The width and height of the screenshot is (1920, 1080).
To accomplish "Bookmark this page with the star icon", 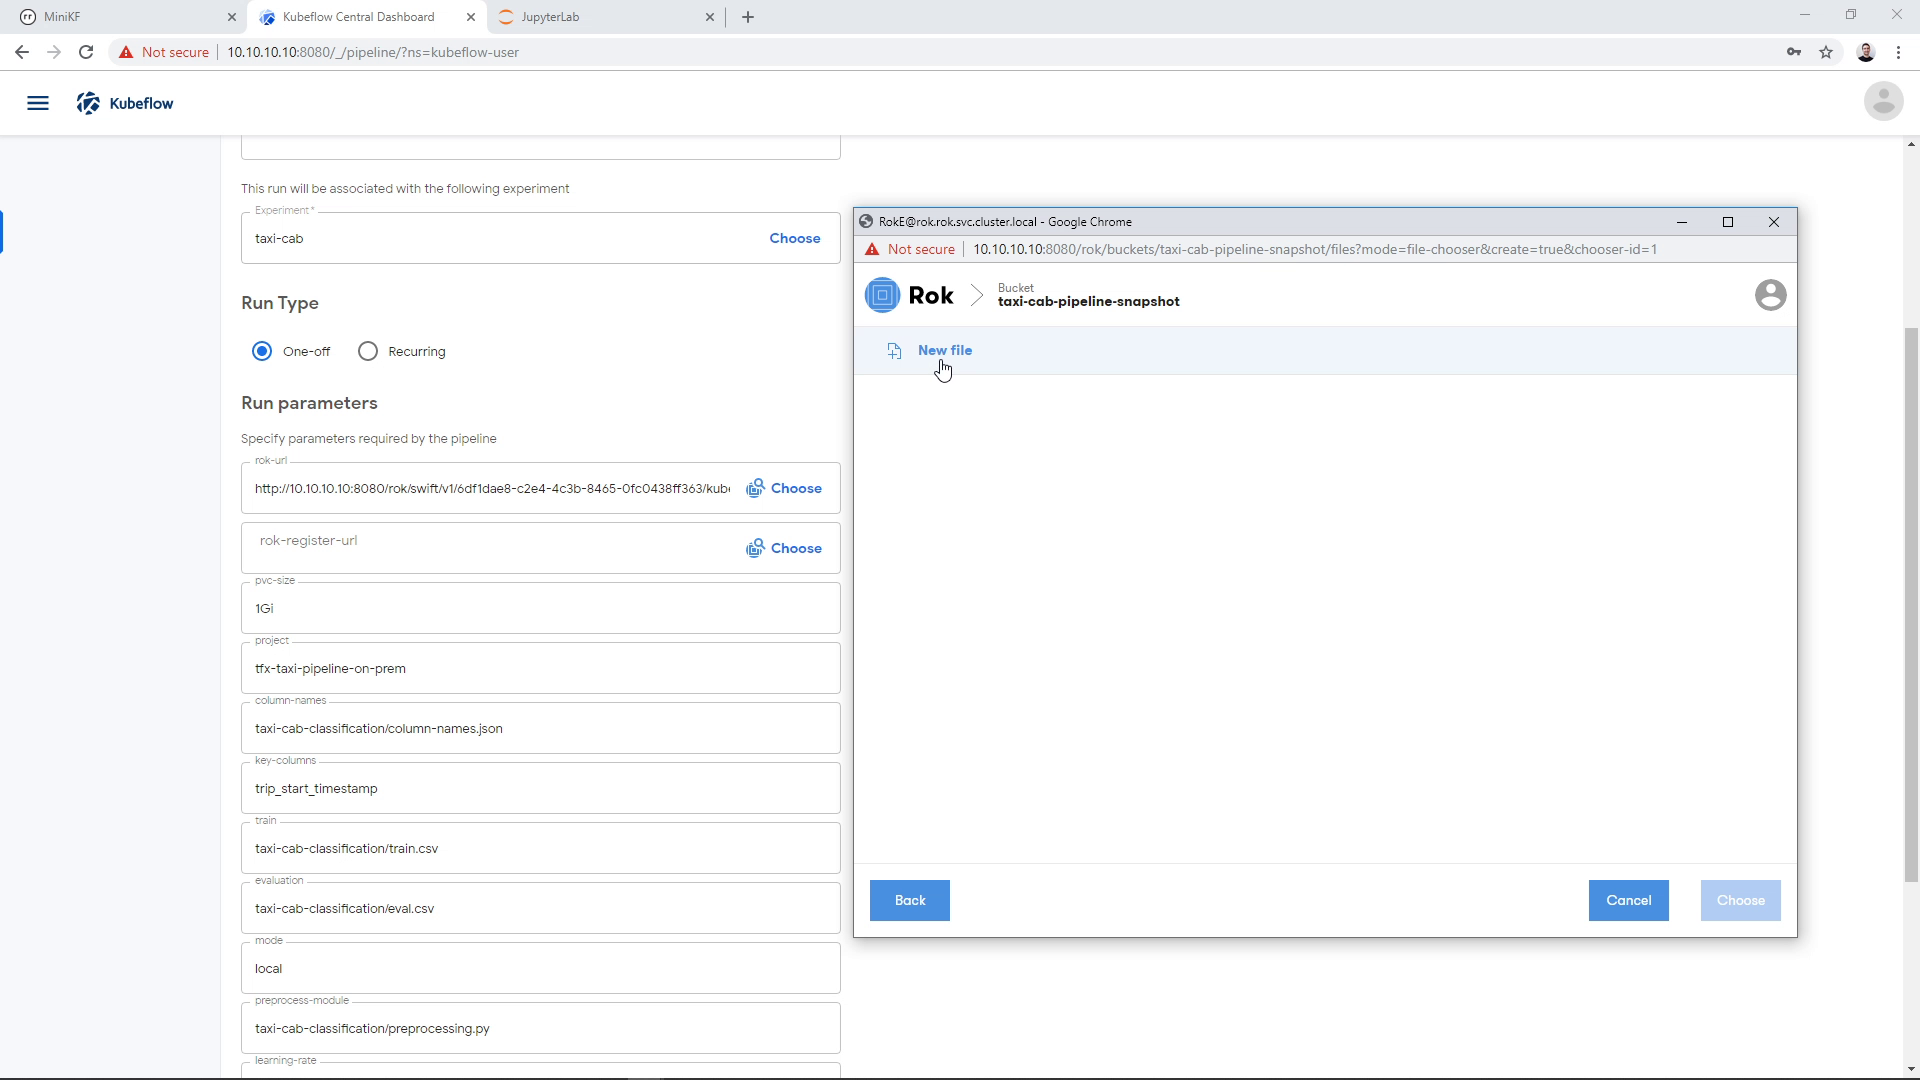I will pyautogui.click(x=1826, y=52).
